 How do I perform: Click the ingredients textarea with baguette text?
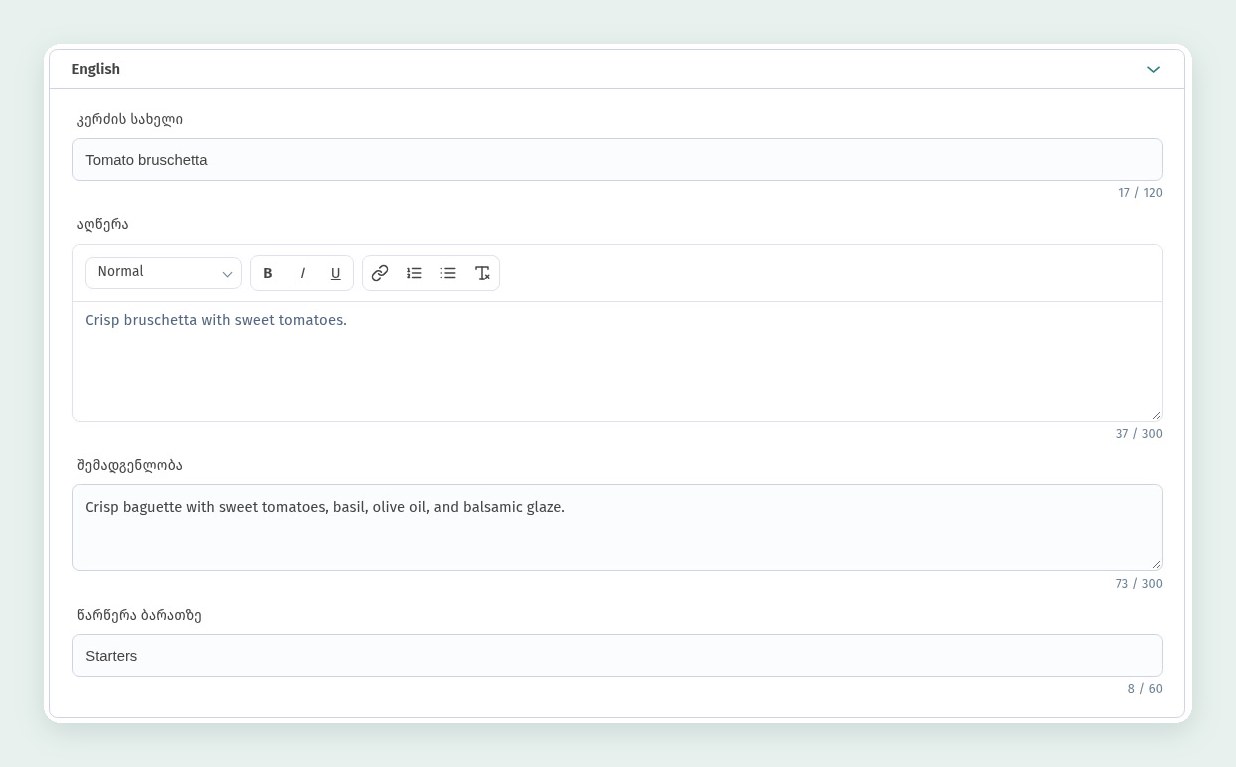pyautogui.click(x=617, y=527)
